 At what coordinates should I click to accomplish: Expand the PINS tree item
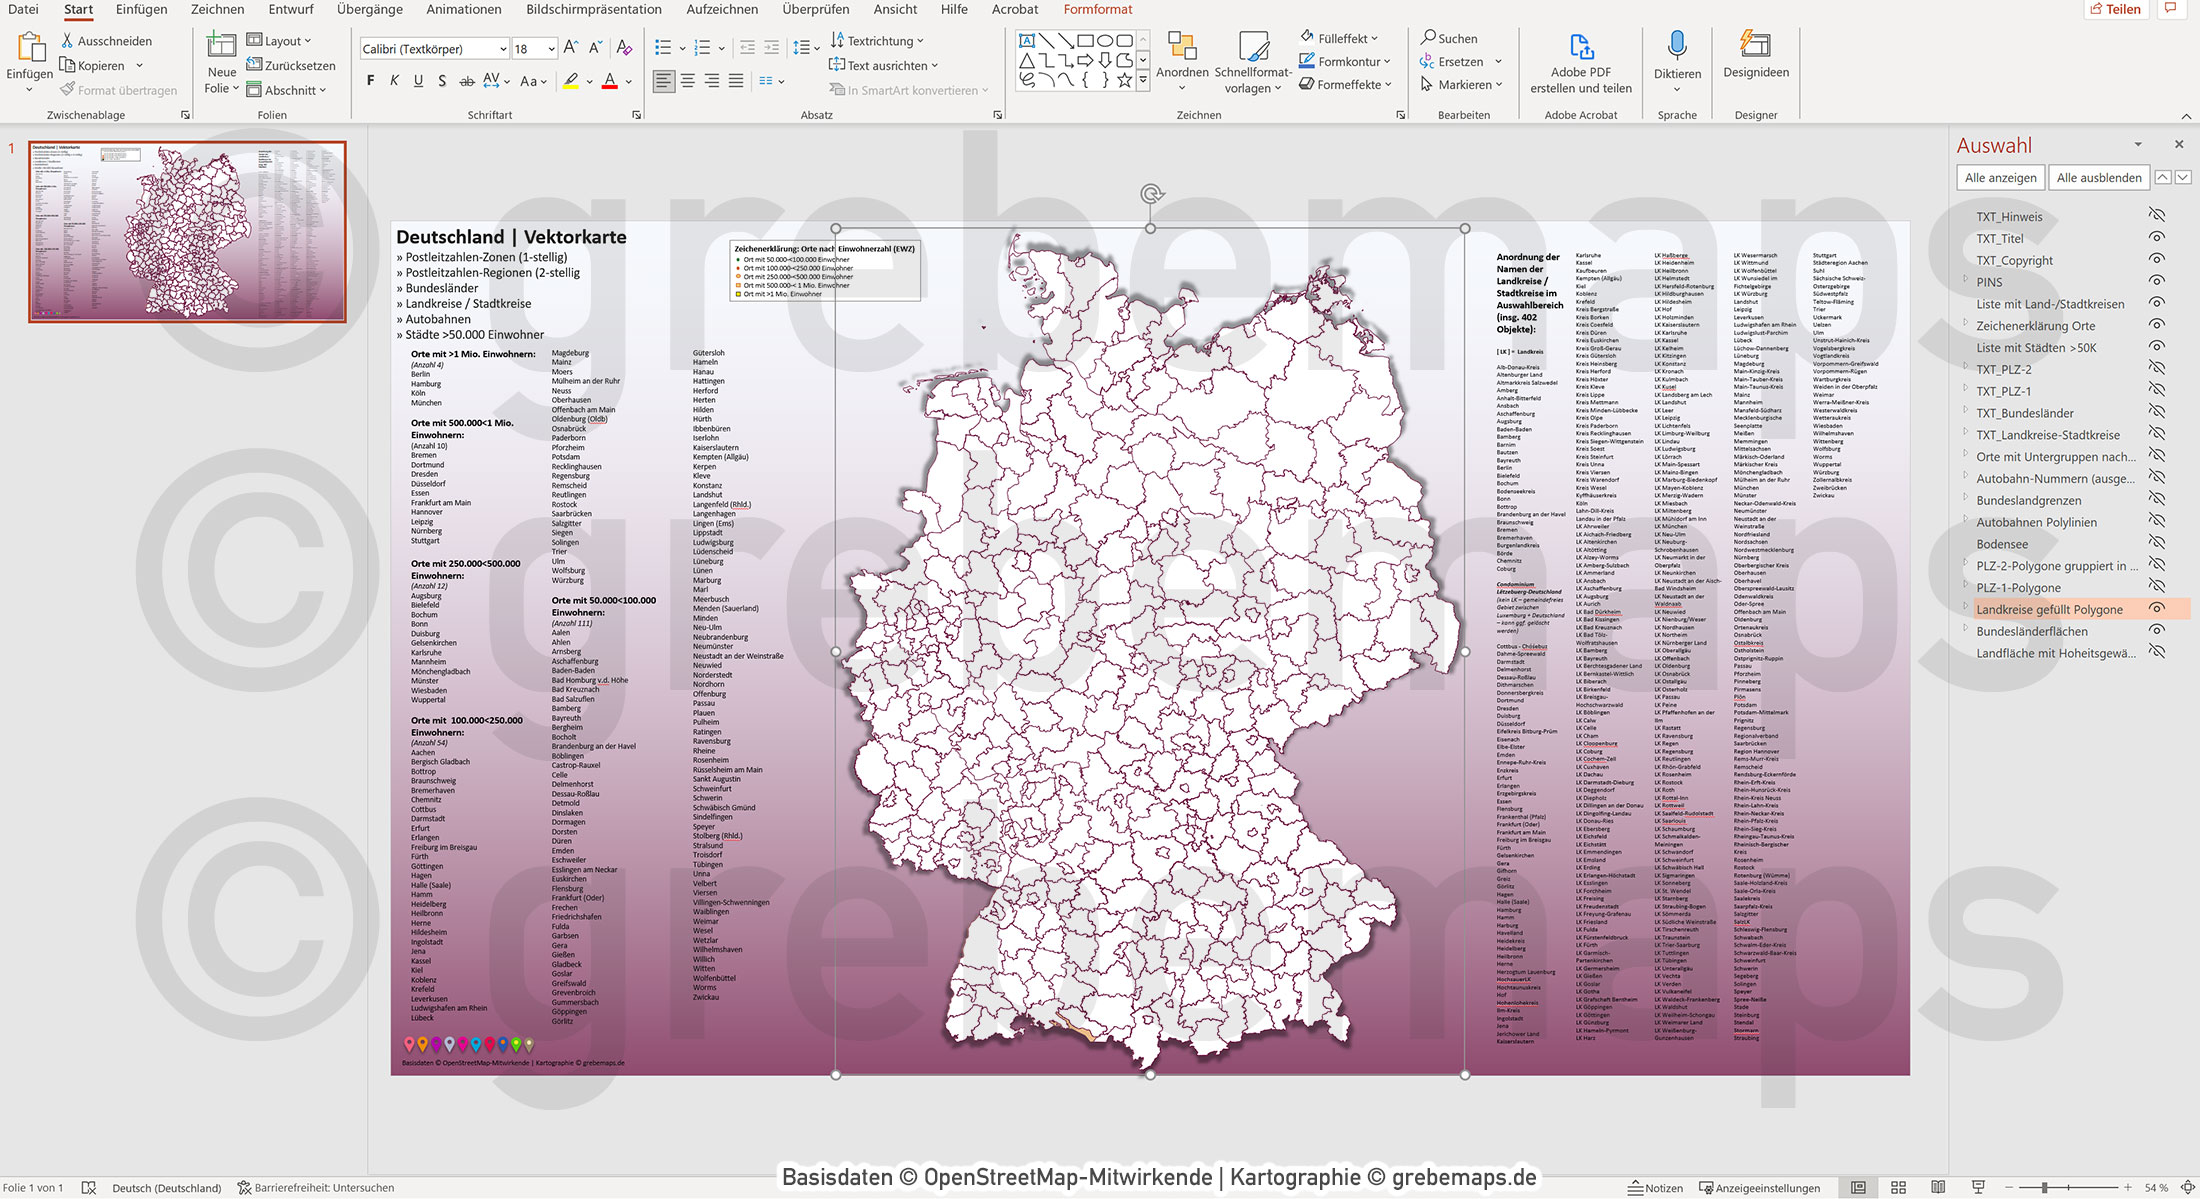click(1966, 282)
